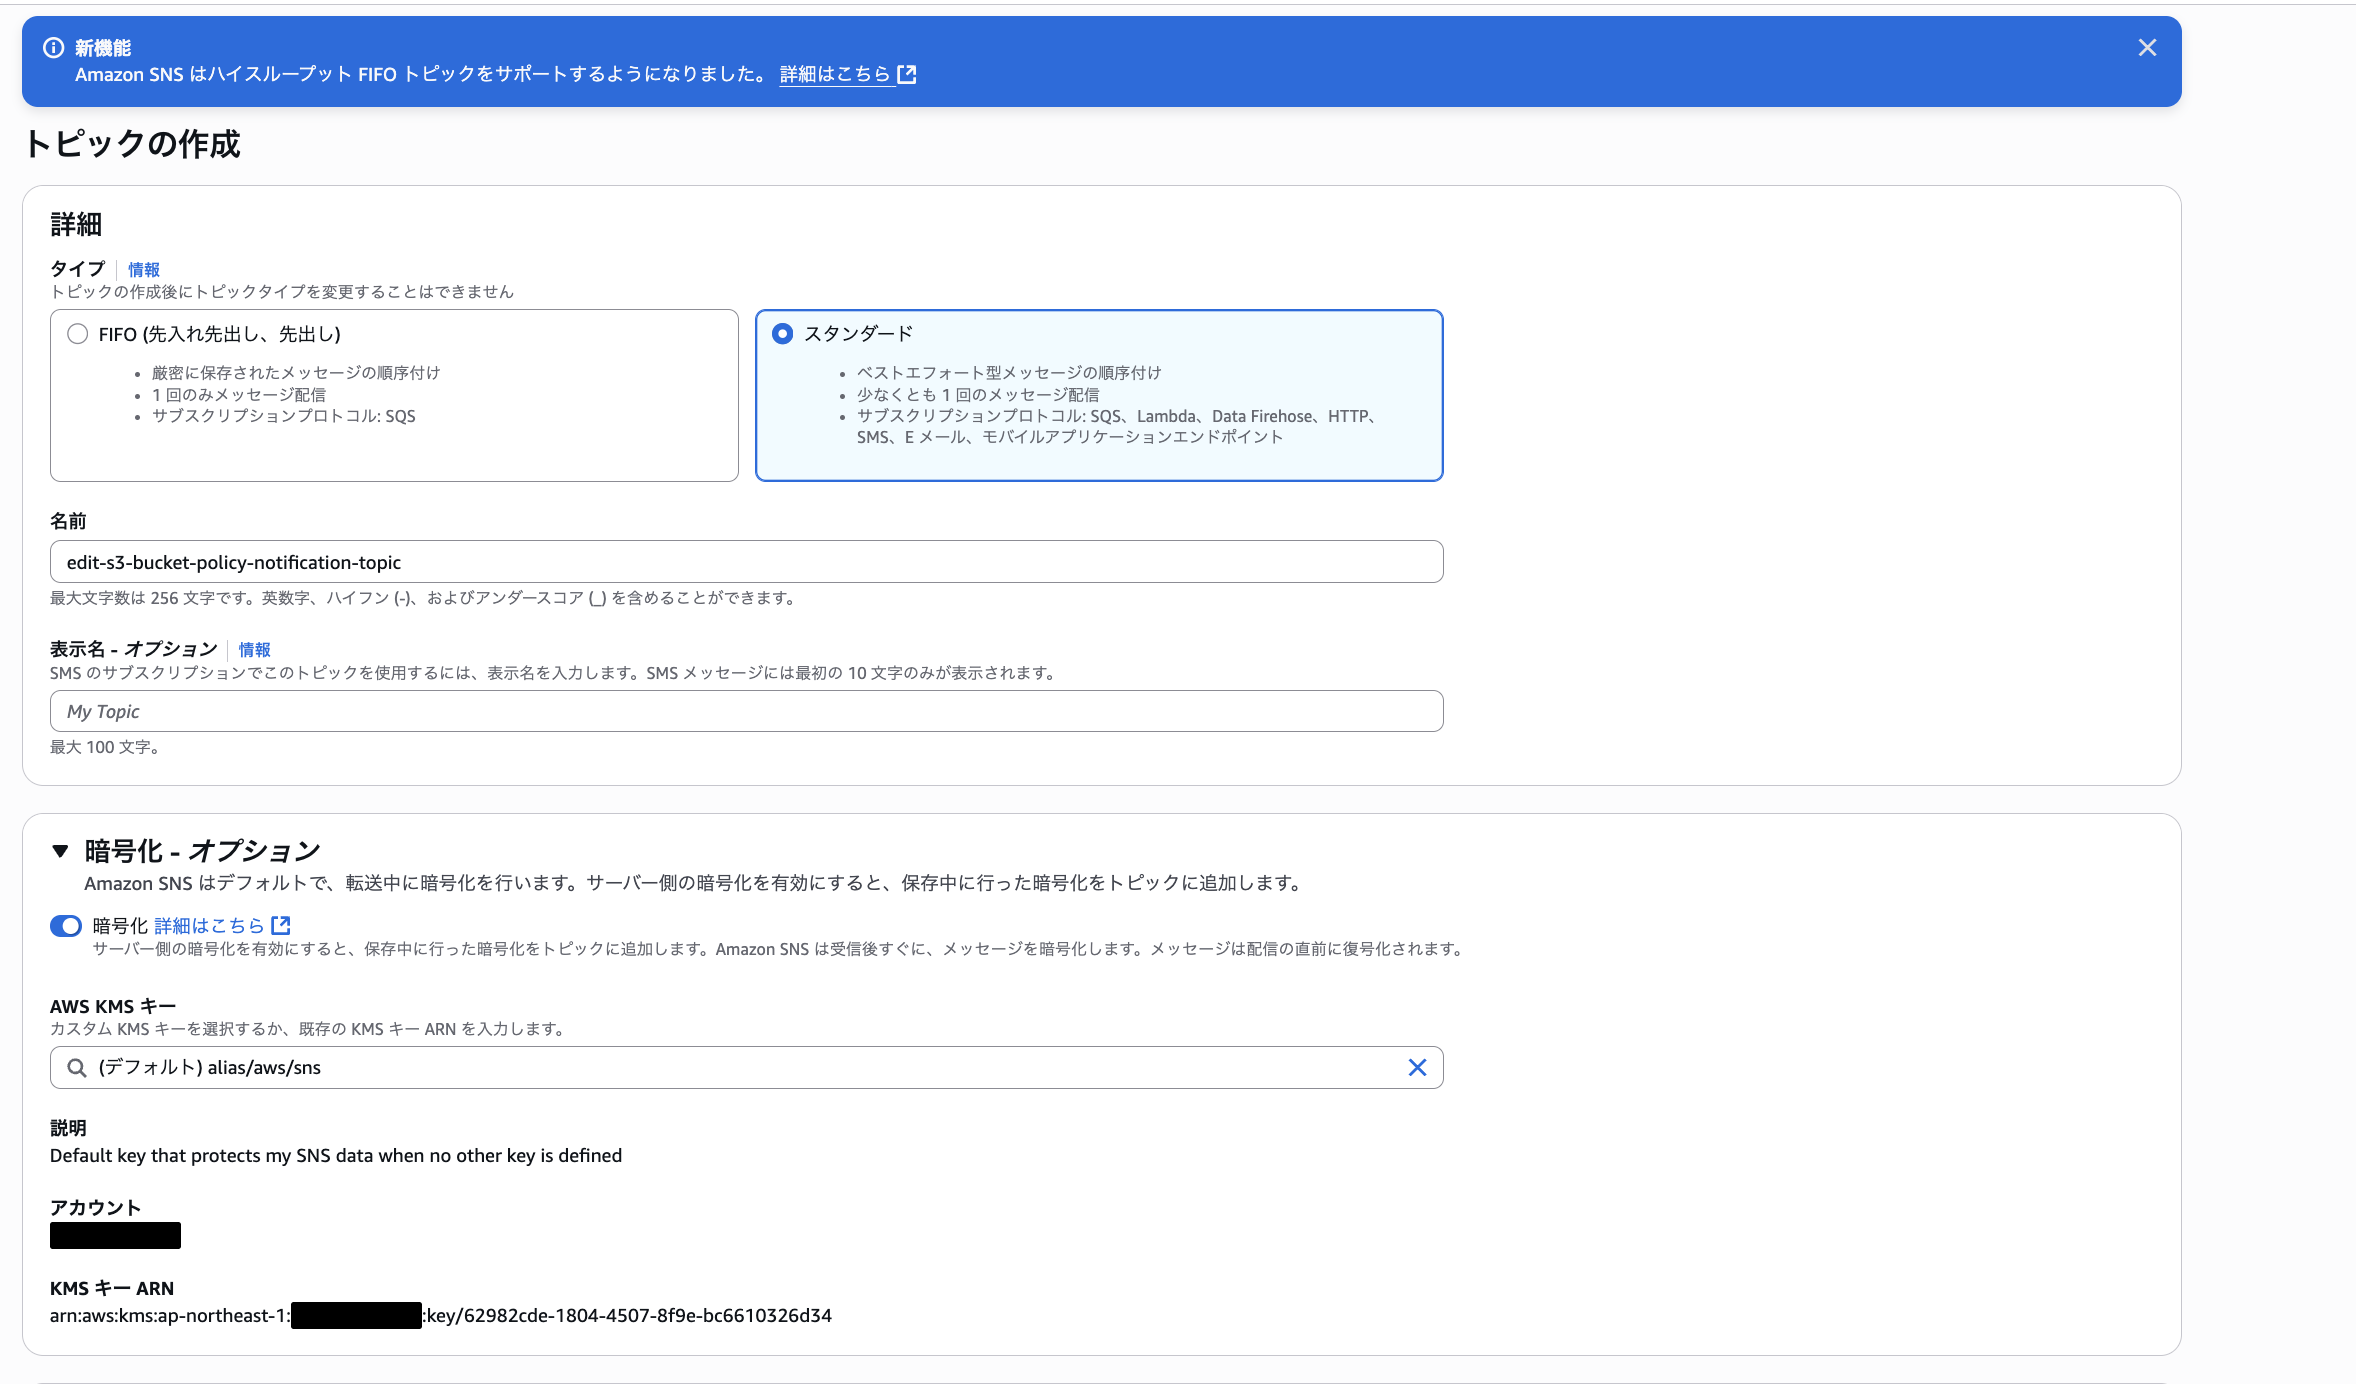2356x1384 pixels.
Task: Click the info icon in the blue banner
Action: pos(54,48)
